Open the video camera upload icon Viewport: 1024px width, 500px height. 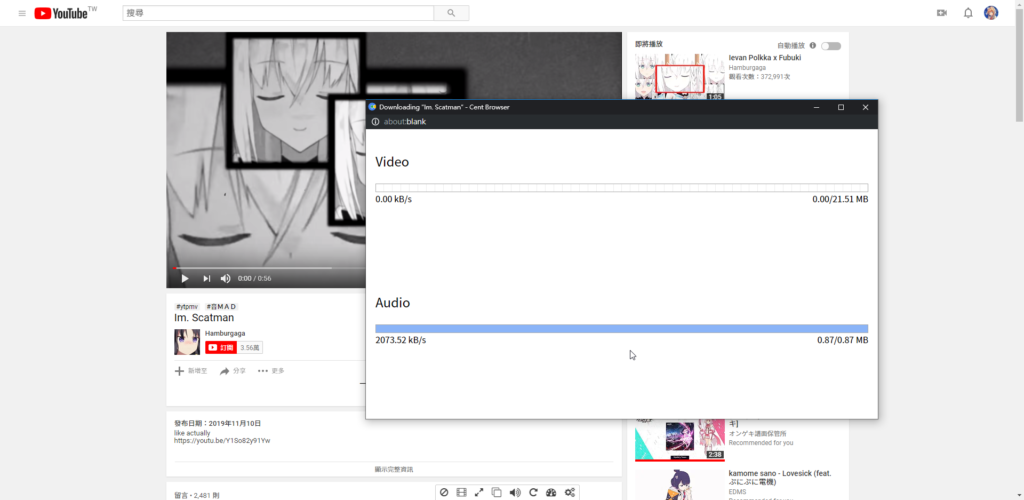(x=941, y=13)
